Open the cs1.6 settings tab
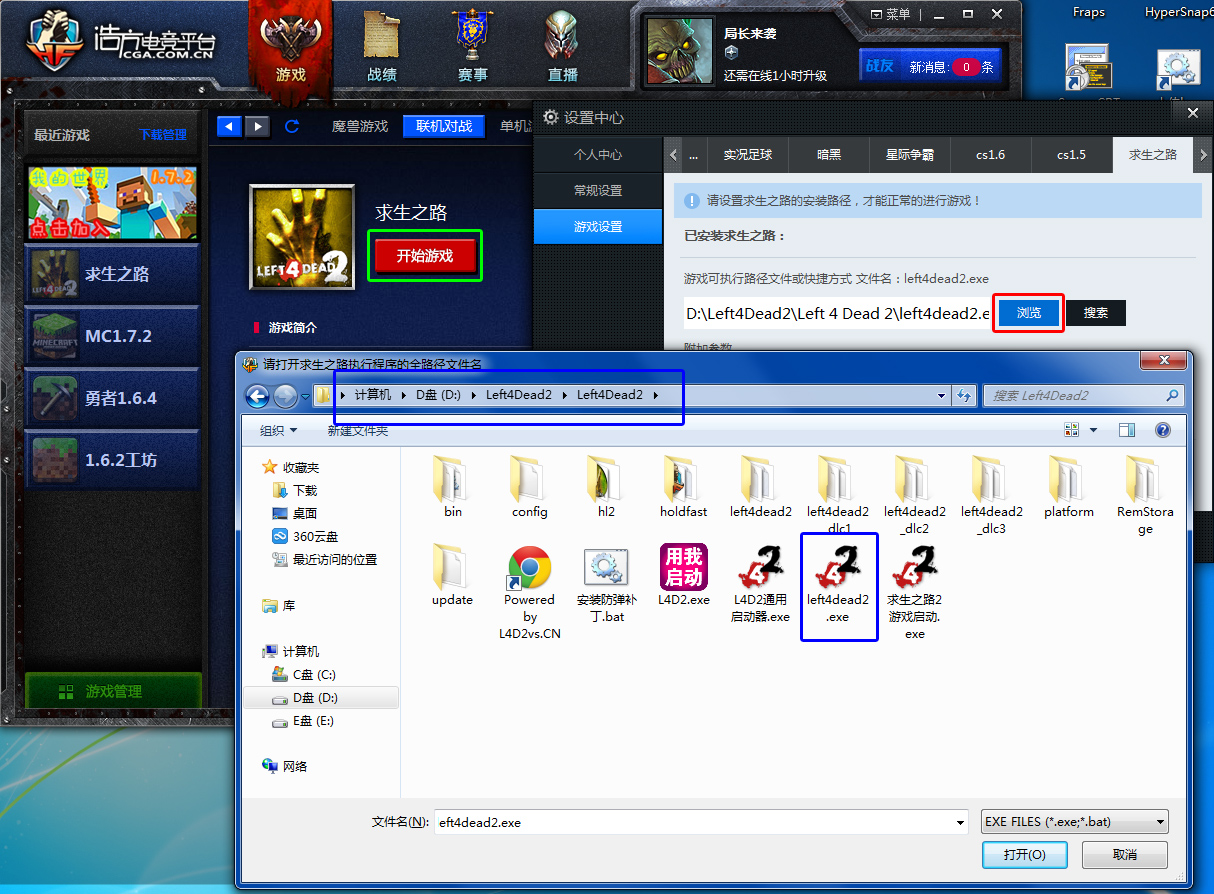The width and height of the screenshot is (1214, 894). pyautogui.click(x=991, y=155)
